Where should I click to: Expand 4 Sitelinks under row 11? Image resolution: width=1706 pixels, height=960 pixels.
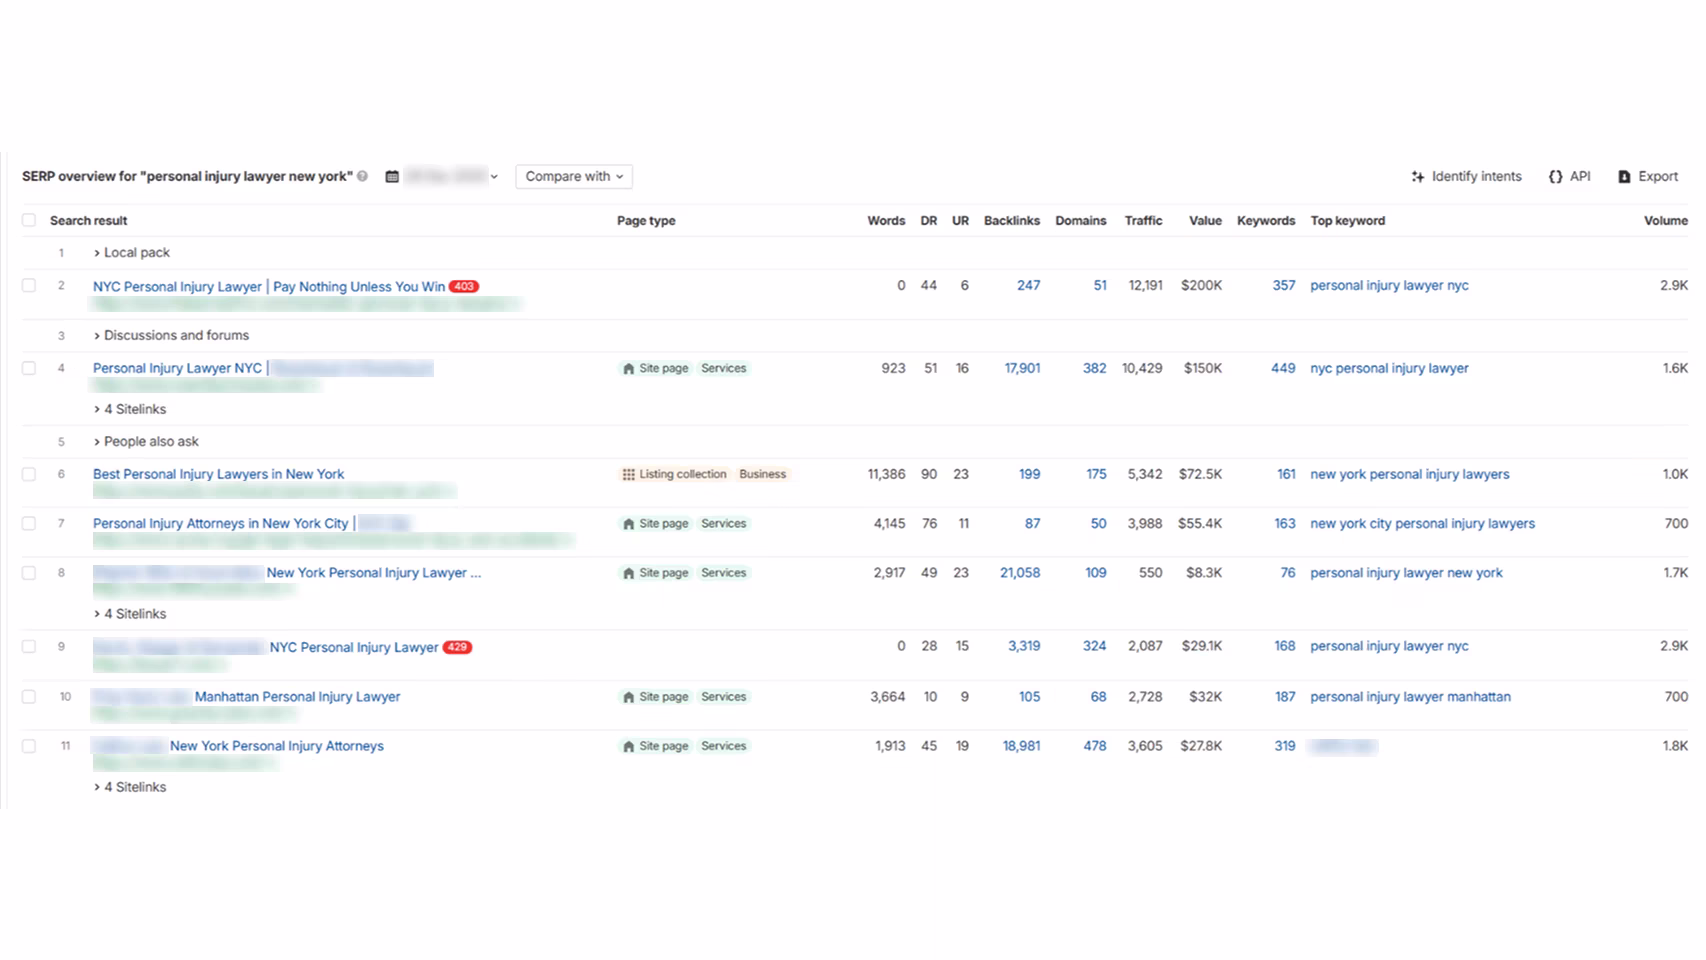(x=130, y=787)
